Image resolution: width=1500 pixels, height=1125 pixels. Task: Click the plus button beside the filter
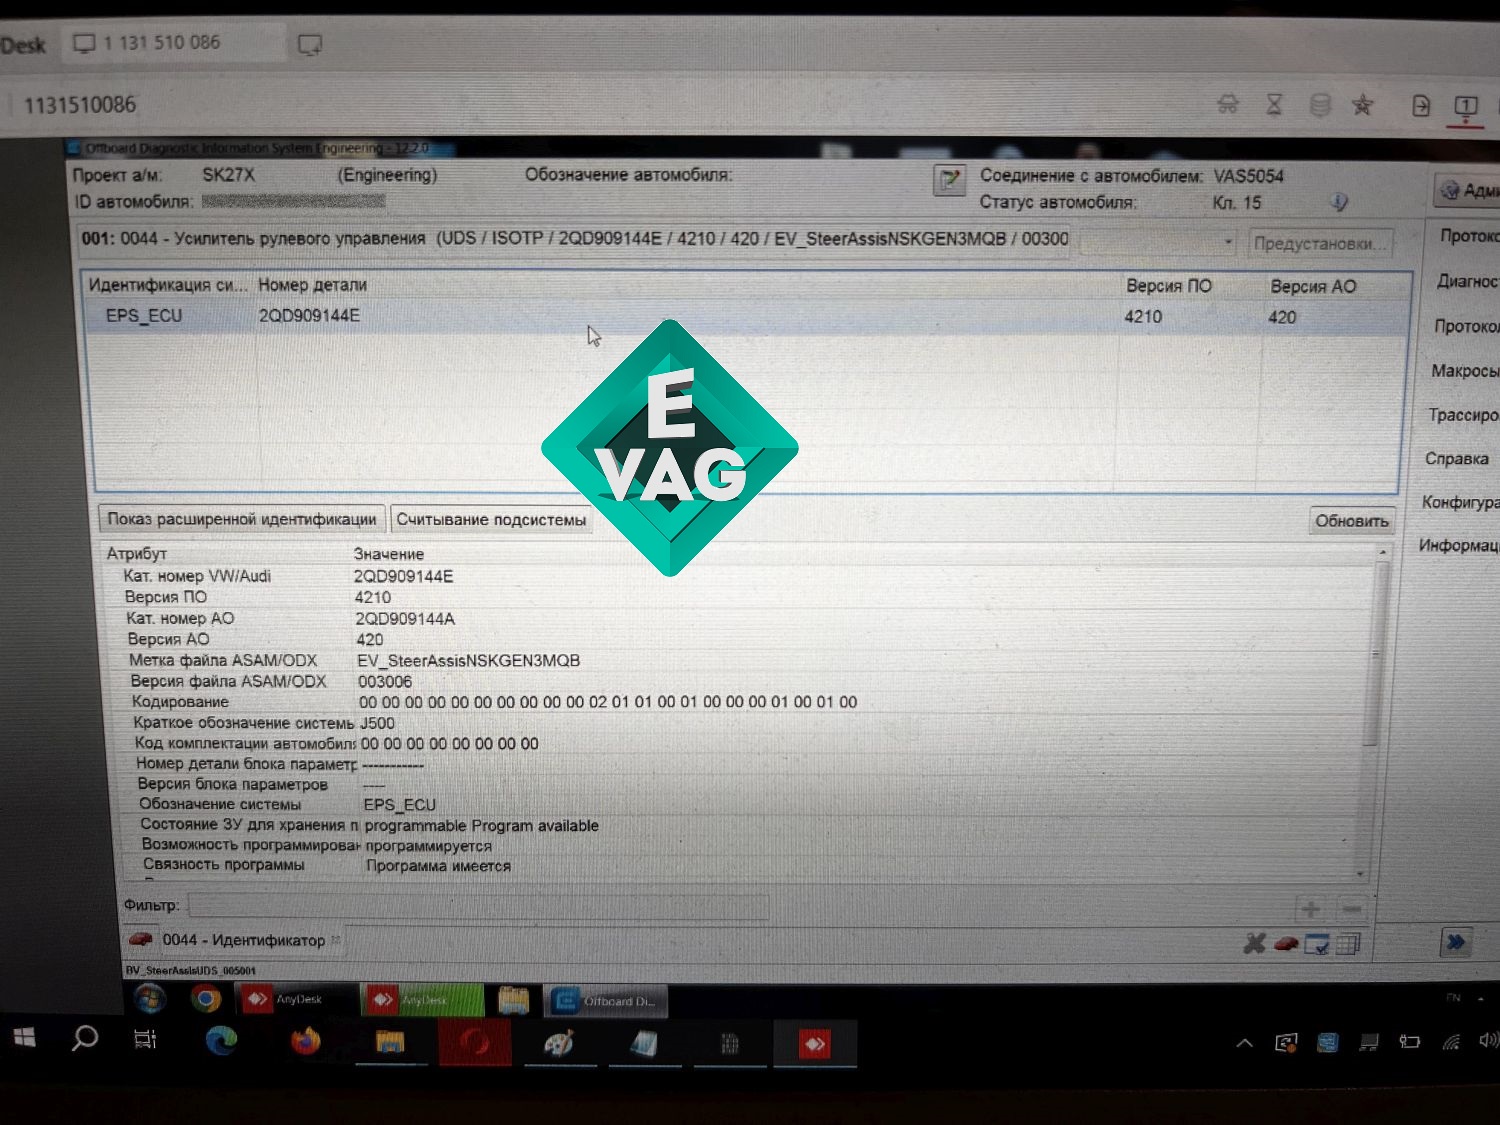click(1310, 909)
